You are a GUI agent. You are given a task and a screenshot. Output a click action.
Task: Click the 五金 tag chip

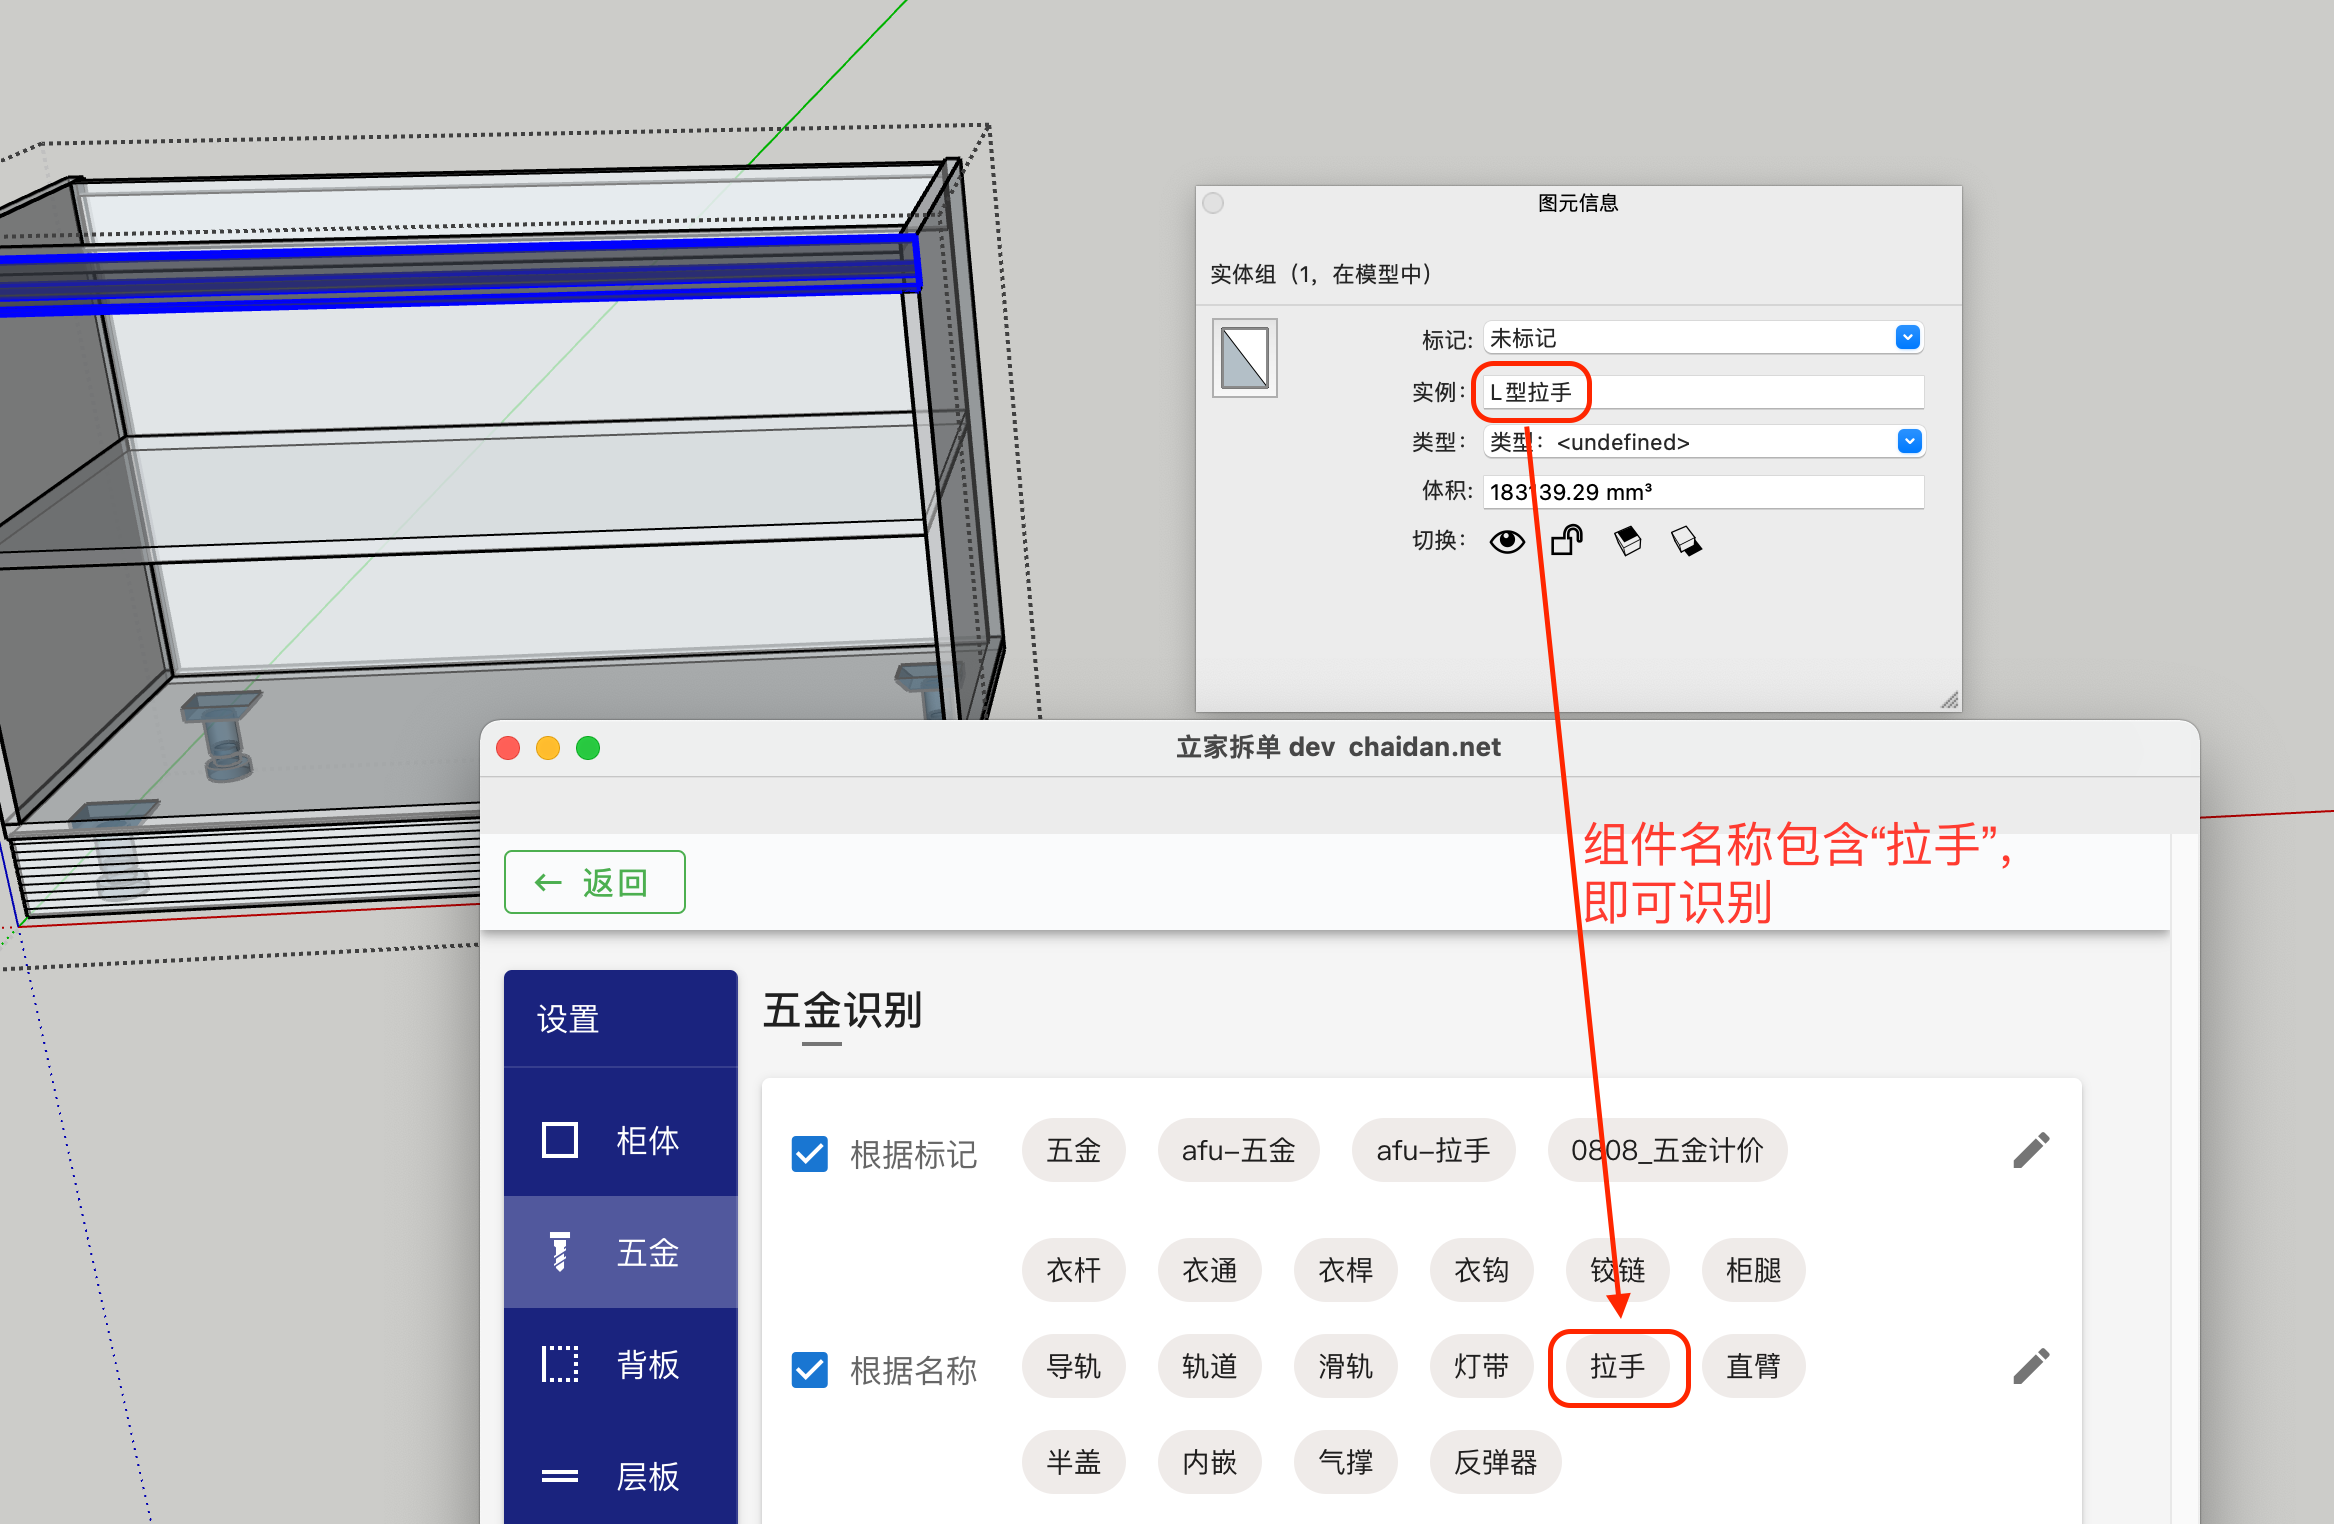(1073, 1150)
